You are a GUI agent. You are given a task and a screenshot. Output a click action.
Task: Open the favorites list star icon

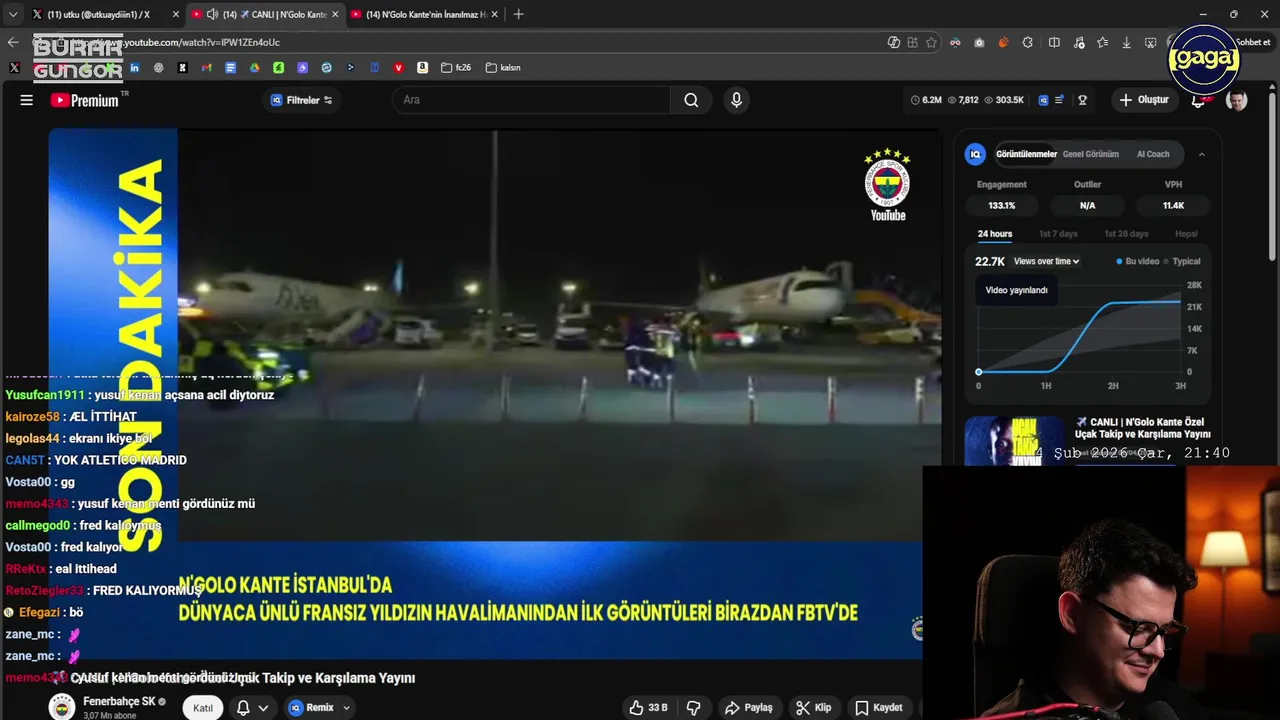pos(1102,42)
